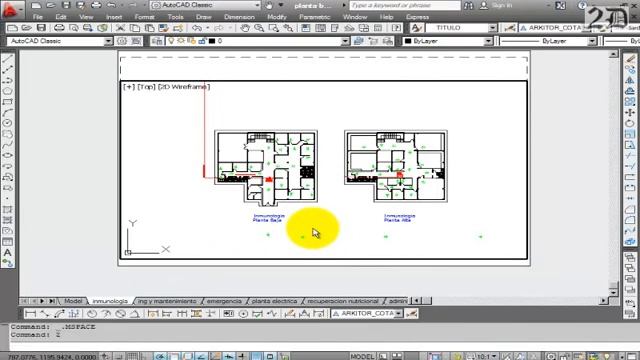Viewport: 640px width, 360px height.
Task: Click the vertical scrollbar down arrow
Action: pos(613,292)
